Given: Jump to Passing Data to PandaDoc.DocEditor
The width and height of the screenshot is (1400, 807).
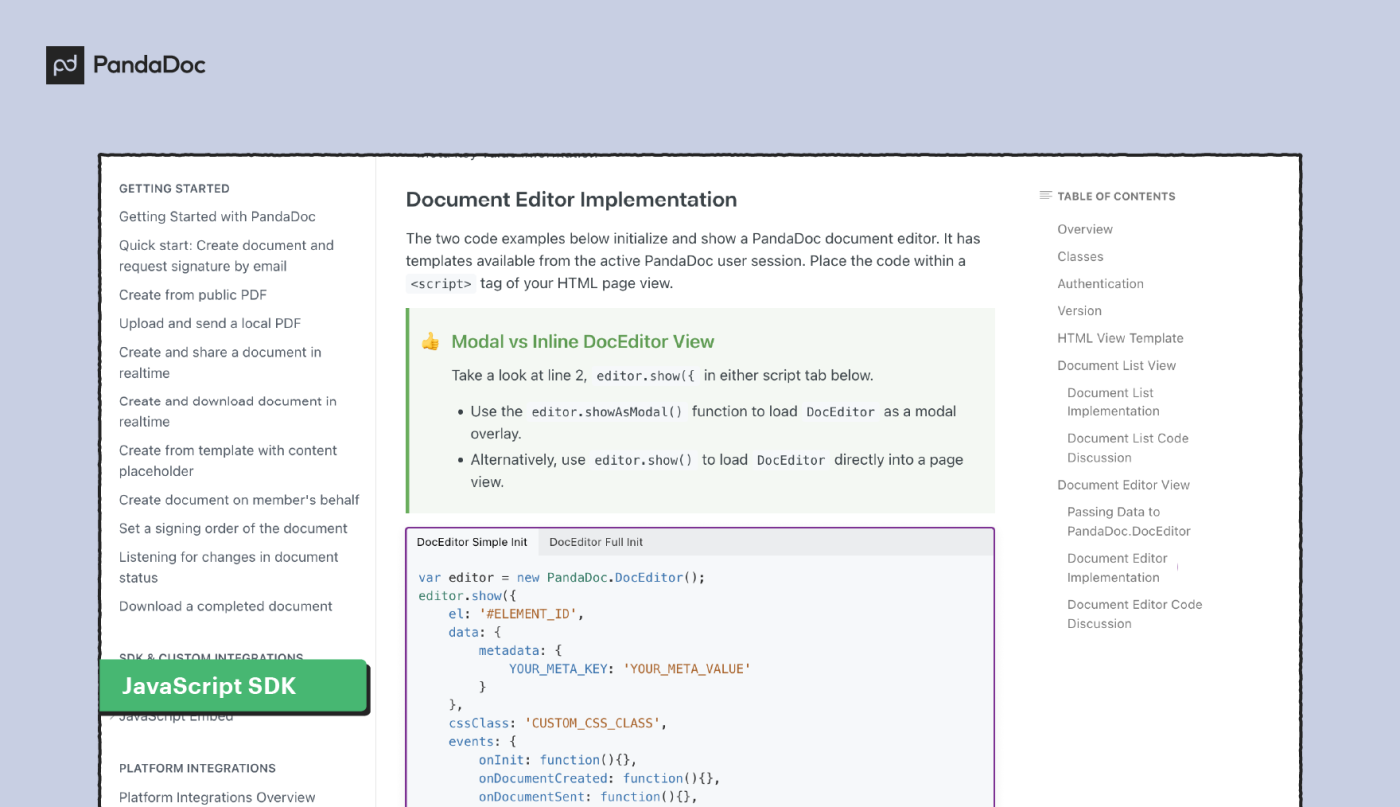Looking at the screenshot, I should (1129, 521).
